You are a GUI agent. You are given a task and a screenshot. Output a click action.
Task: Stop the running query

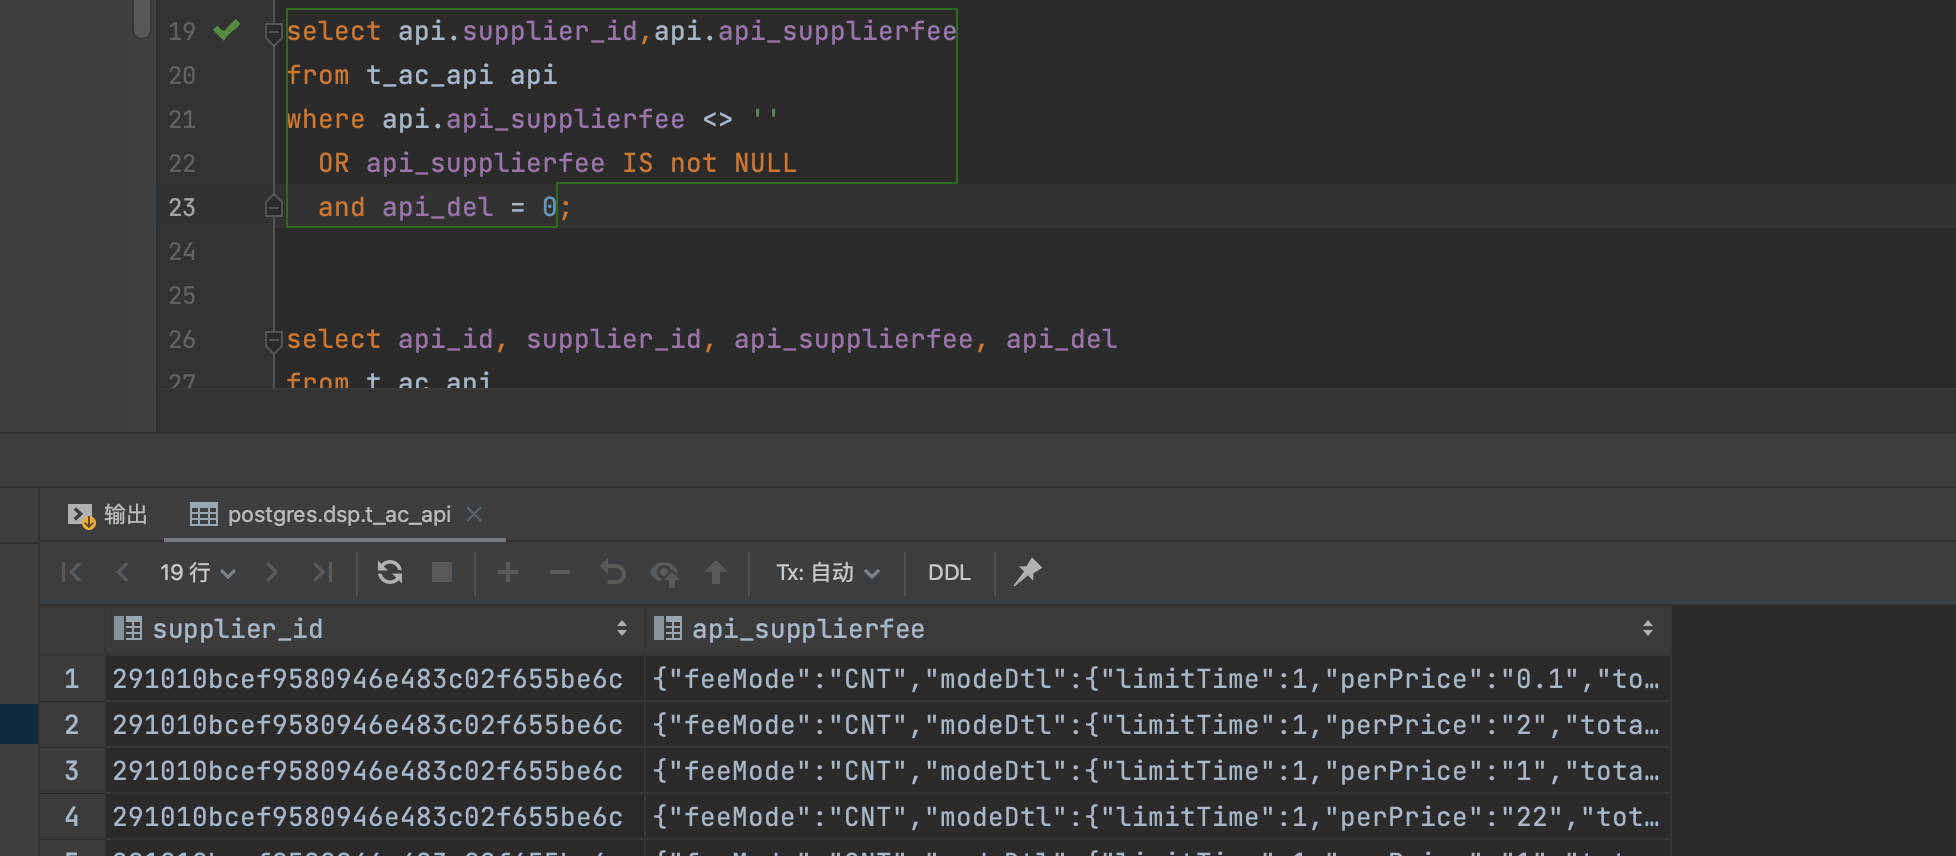(442, 572)
